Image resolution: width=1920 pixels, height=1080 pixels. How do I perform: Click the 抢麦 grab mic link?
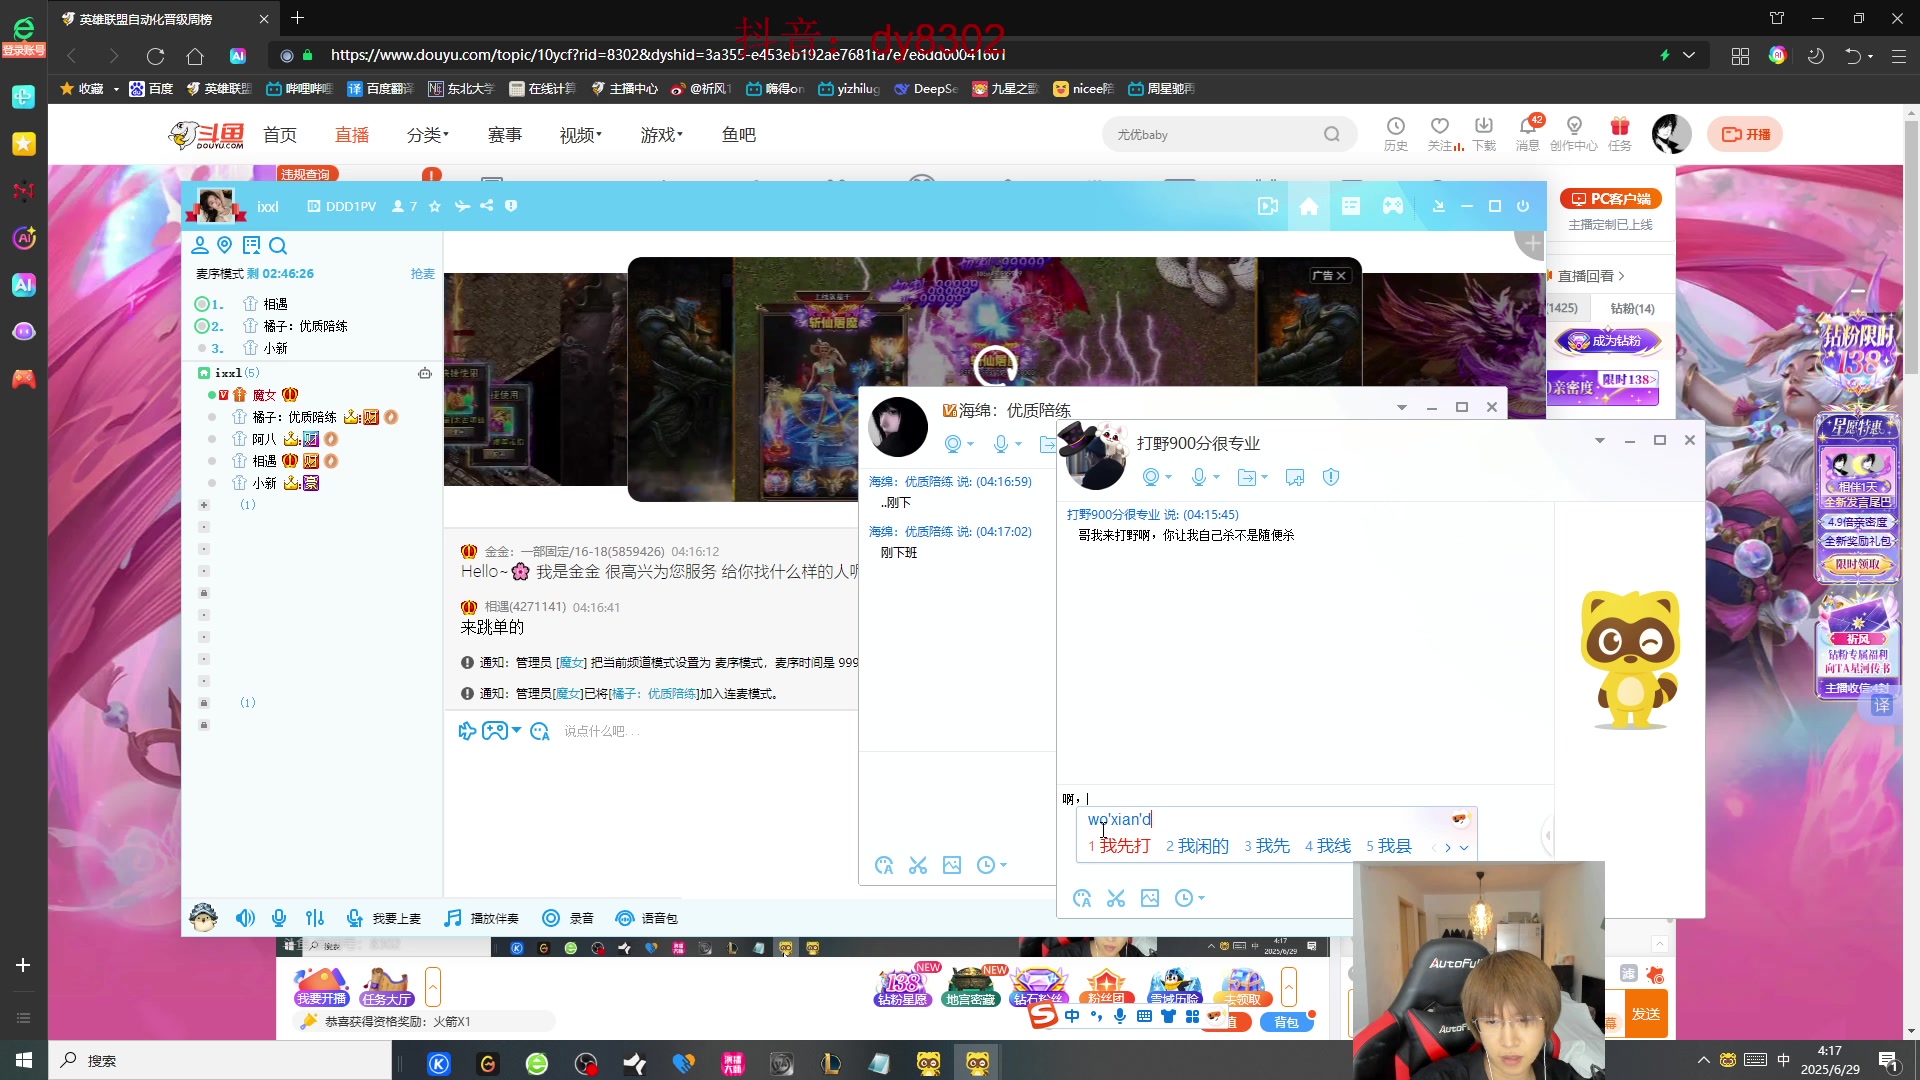[422, 274]
